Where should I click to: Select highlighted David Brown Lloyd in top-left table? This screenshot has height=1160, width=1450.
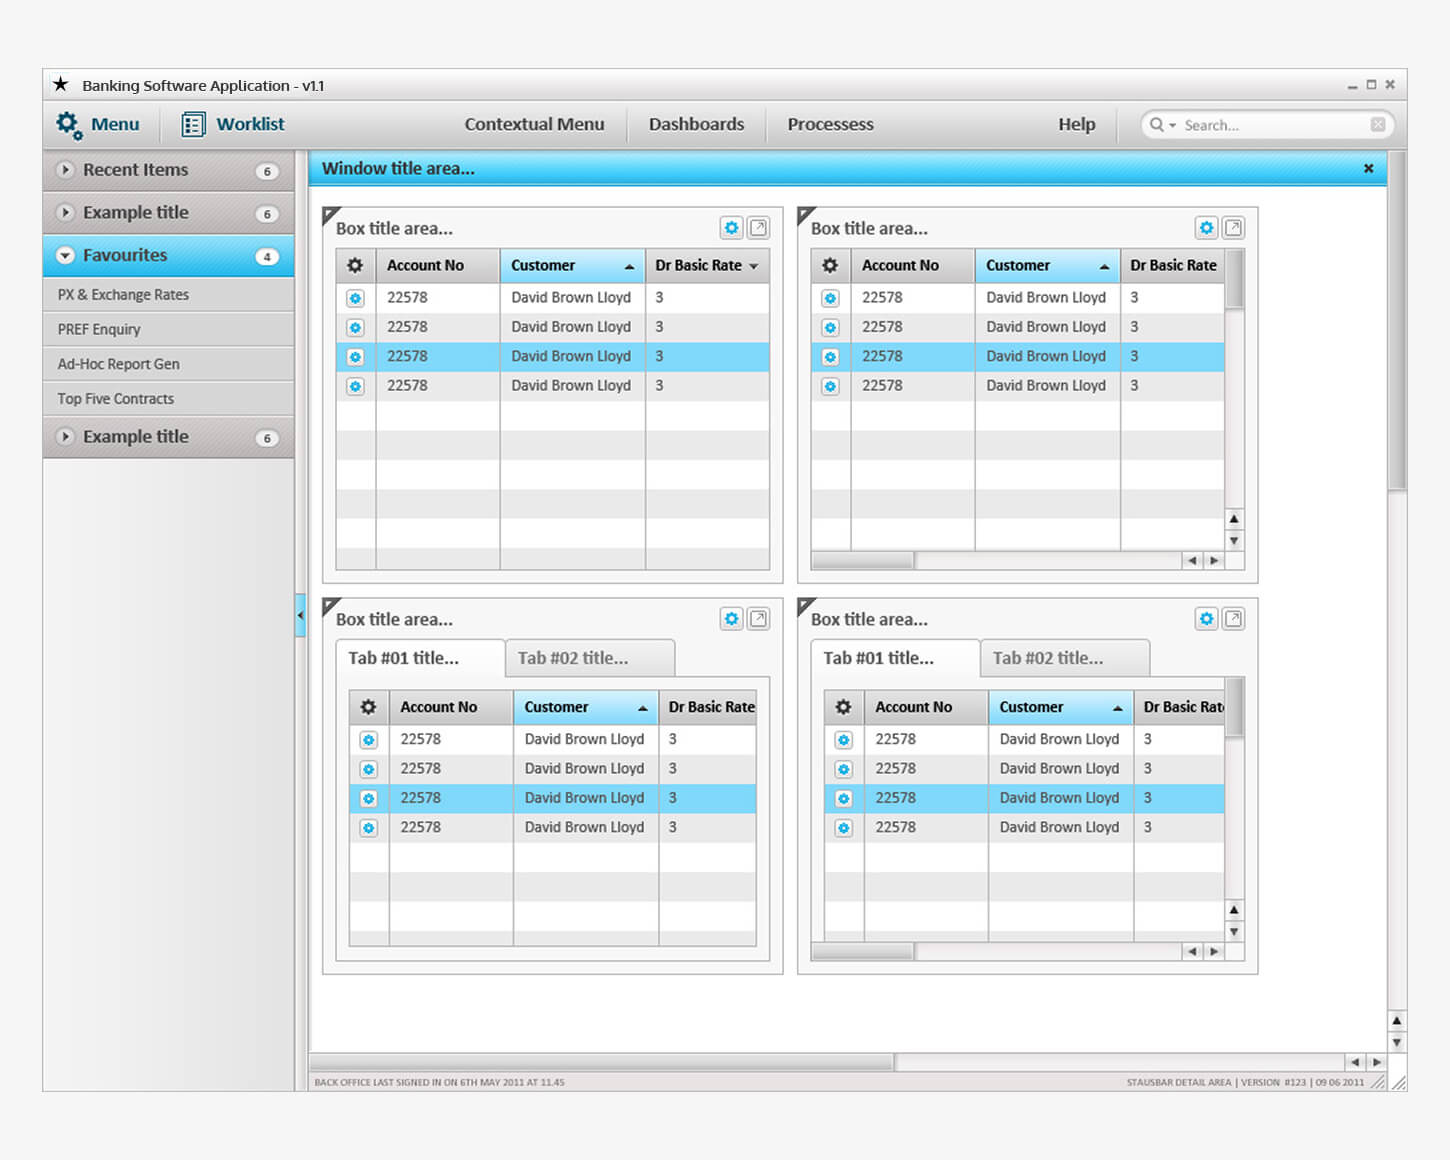coord(571,356)
